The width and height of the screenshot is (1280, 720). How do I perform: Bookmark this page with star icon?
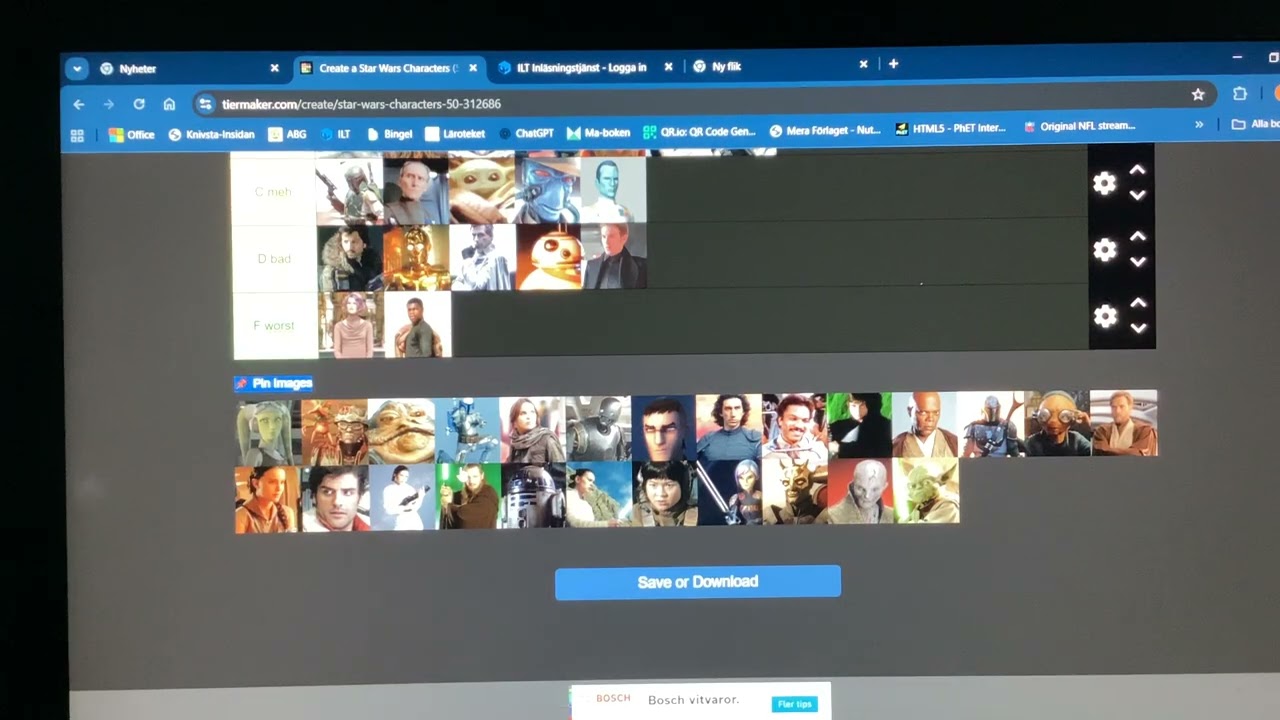tap(1198, 95)
